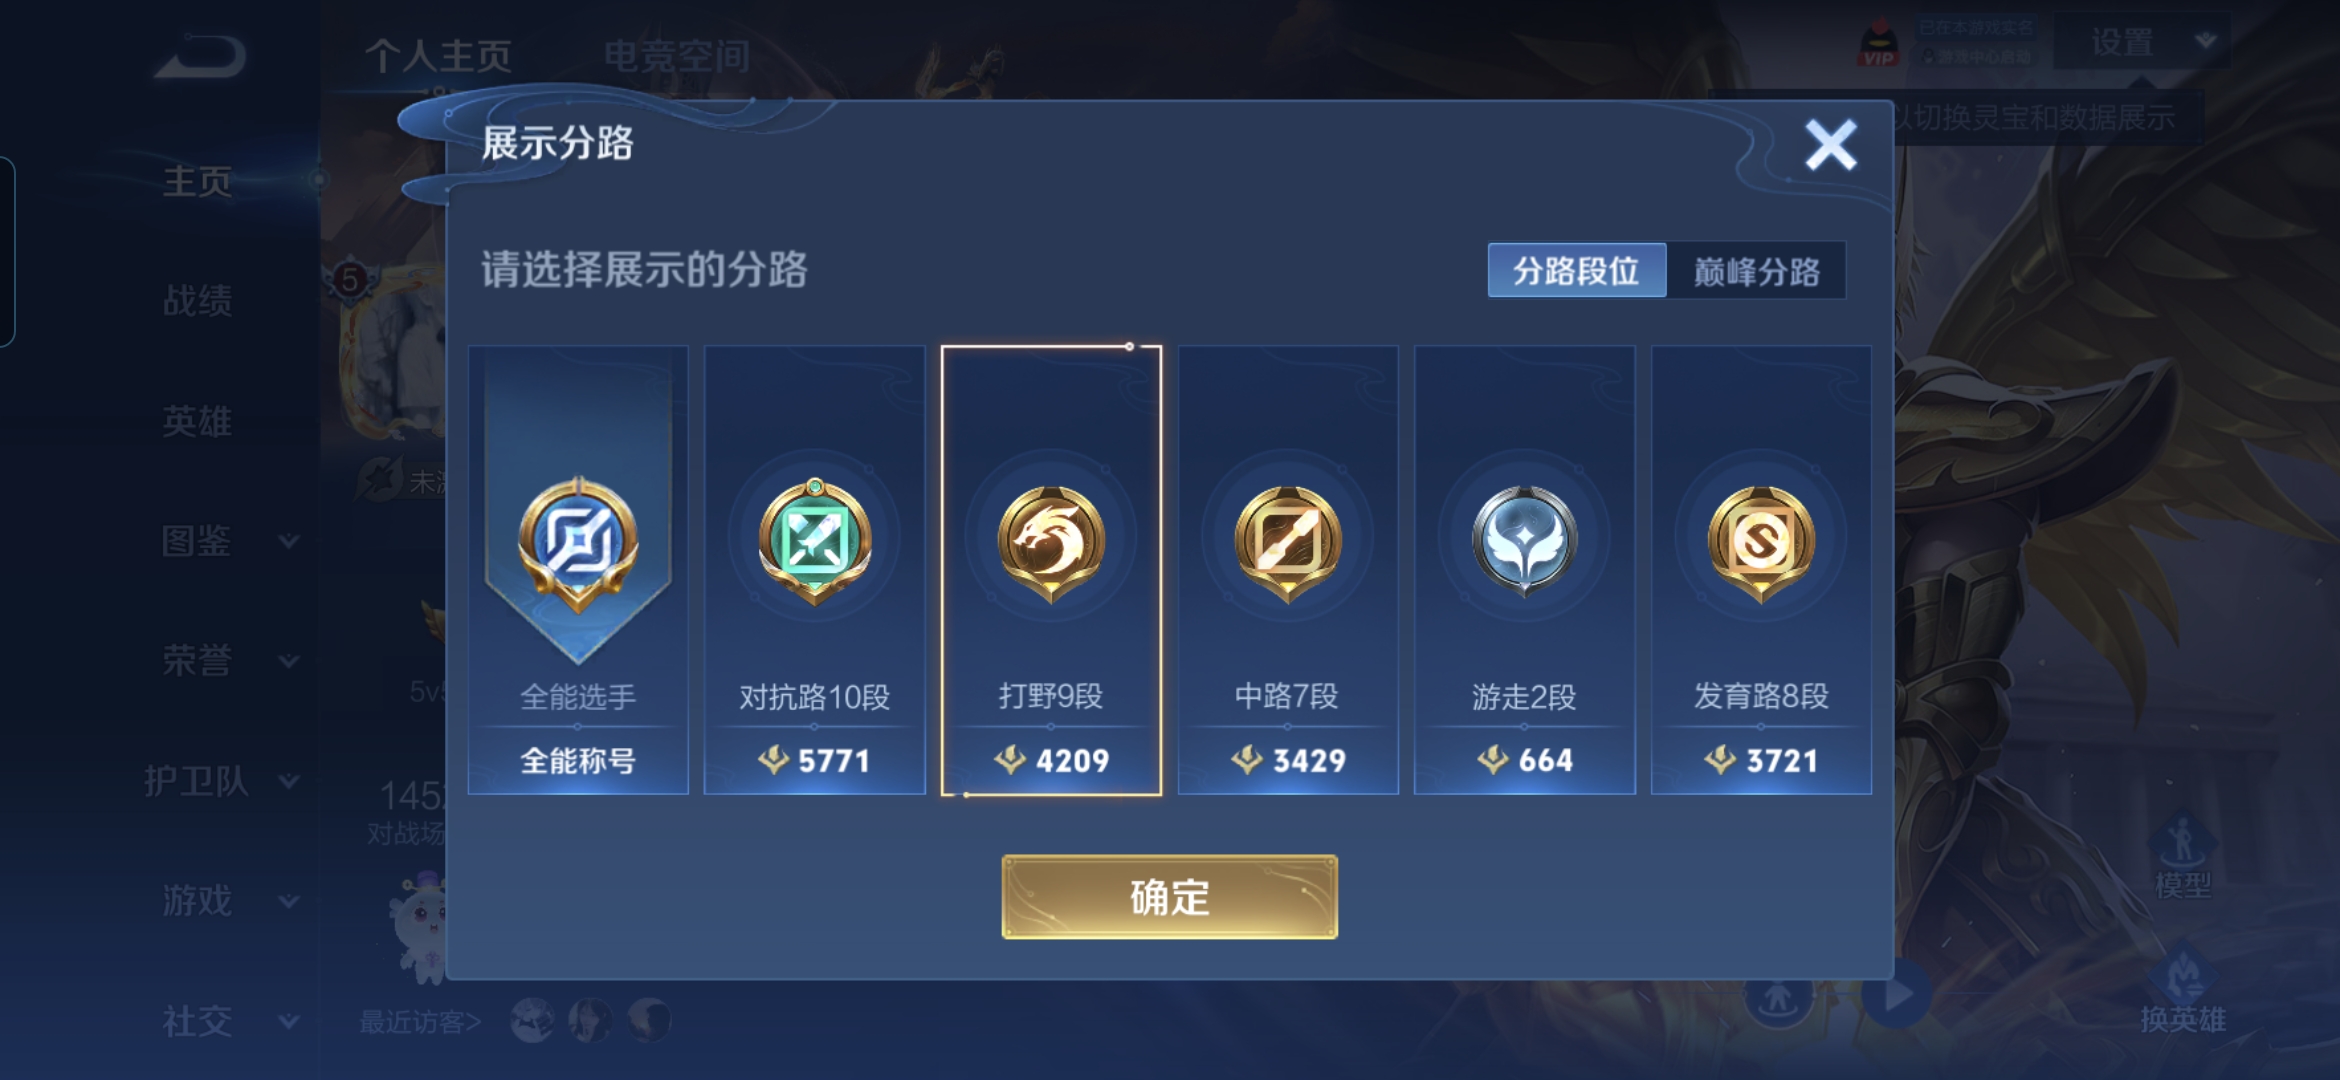Switch to the 电竞空间 tab
This screenshot has width=2340, height=1080.
tap(677, 56)
